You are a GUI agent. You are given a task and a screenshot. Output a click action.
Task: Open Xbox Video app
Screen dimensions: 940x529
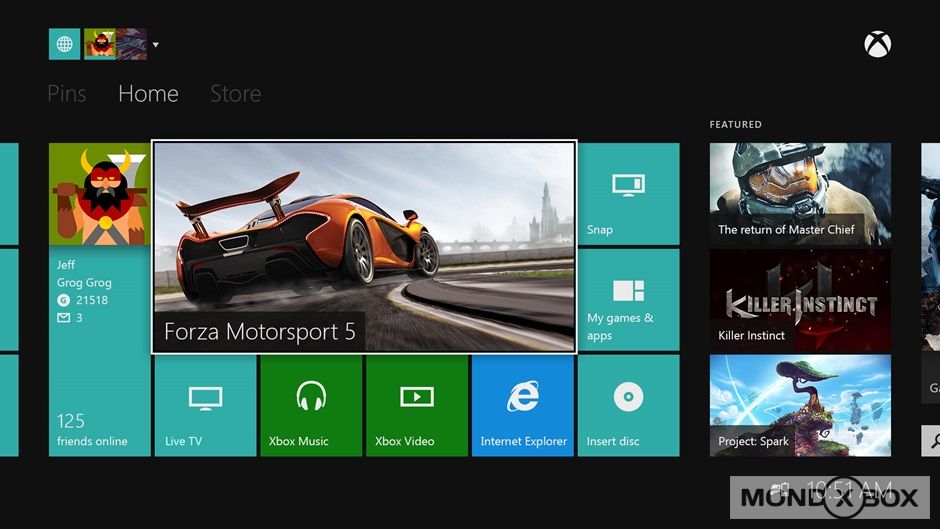pyautogui.click(x=417, y=405)
